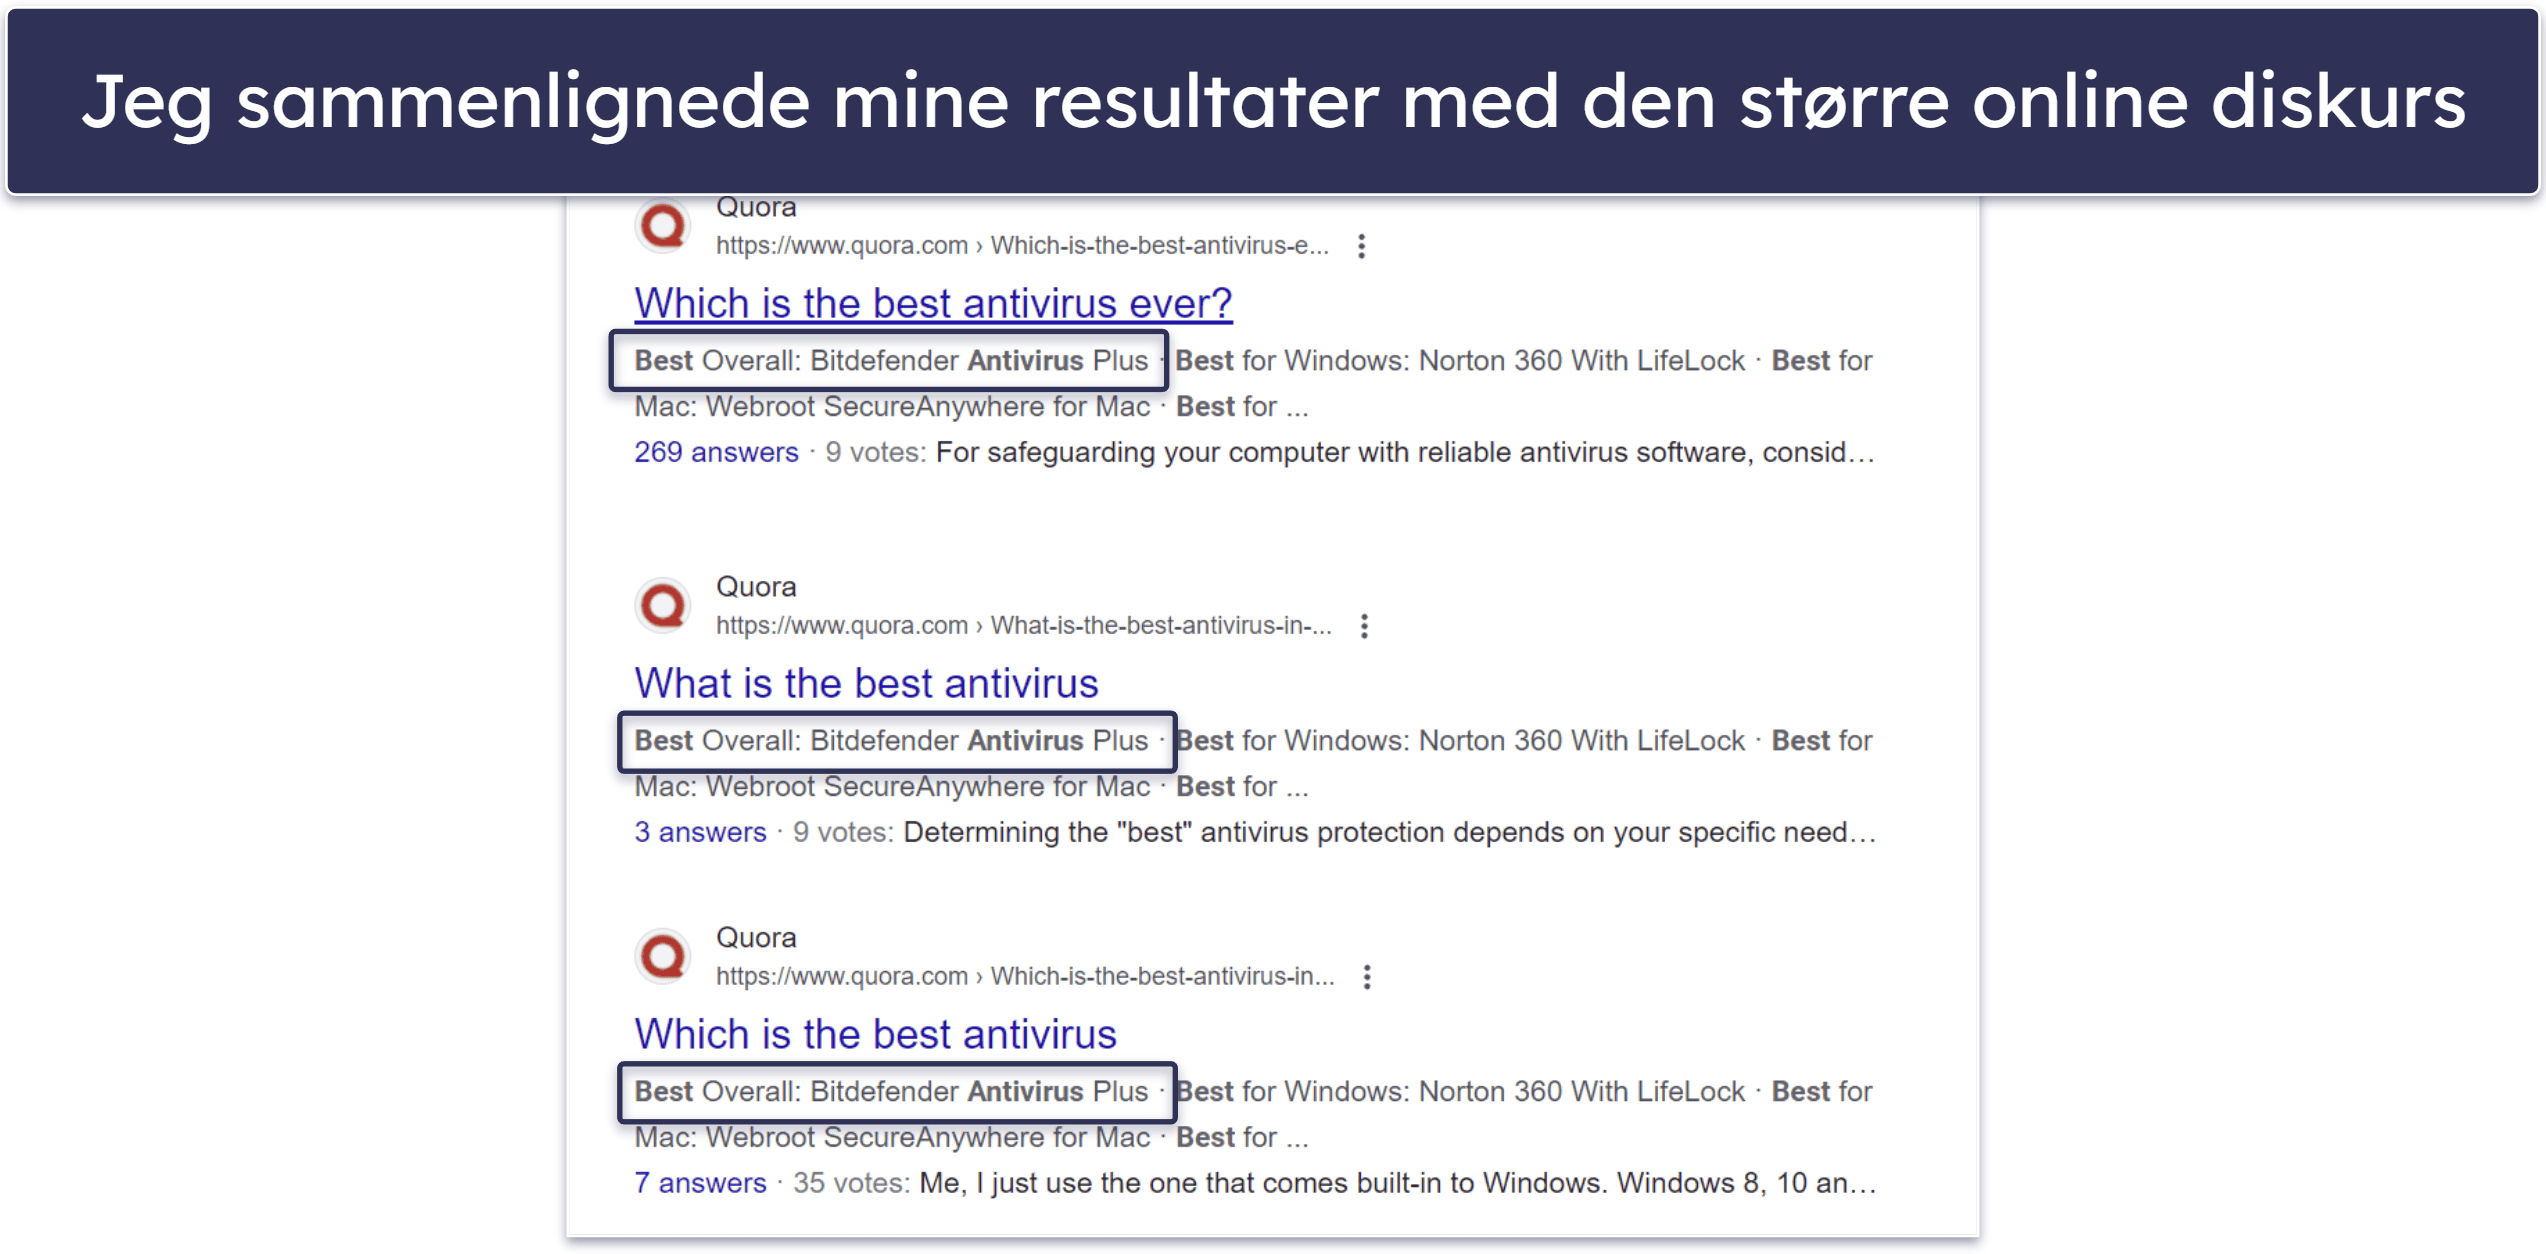The width and height of the screenshot is (2546, 1254).
Task: Click "Webroot SecureAnywhere for Mac" in the second result
Action: 928,787
